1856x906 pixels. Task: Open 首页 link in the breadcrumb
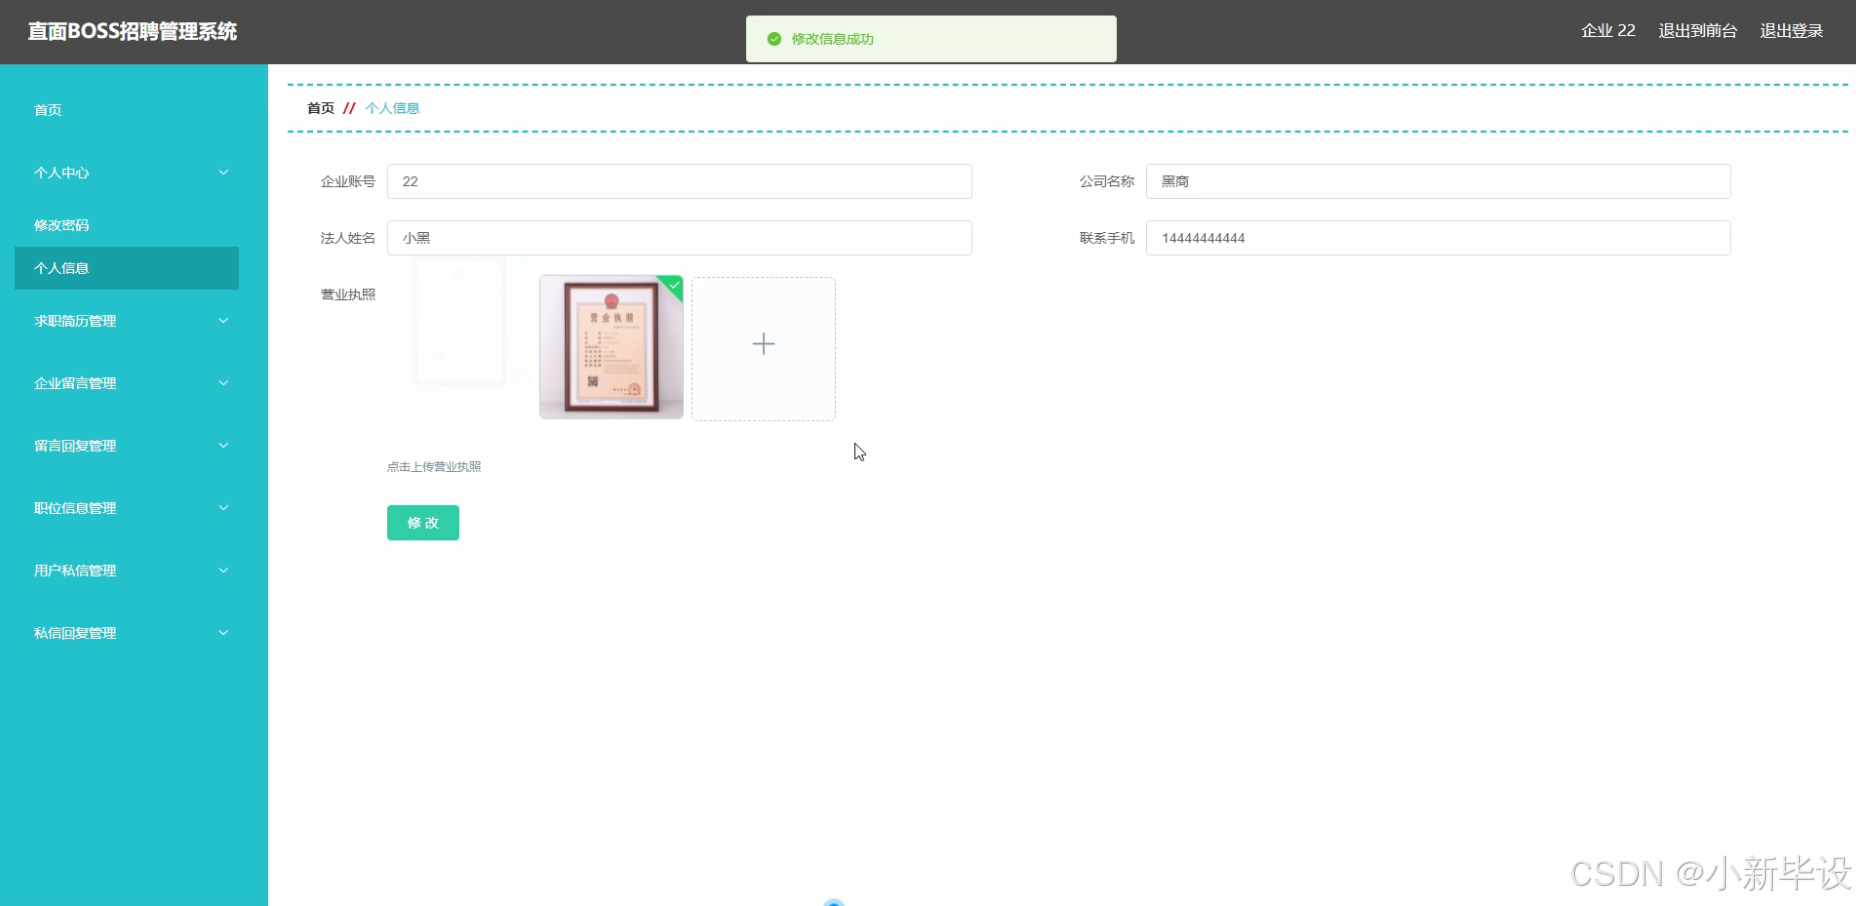pyautogui.click(x=320, y=108)
